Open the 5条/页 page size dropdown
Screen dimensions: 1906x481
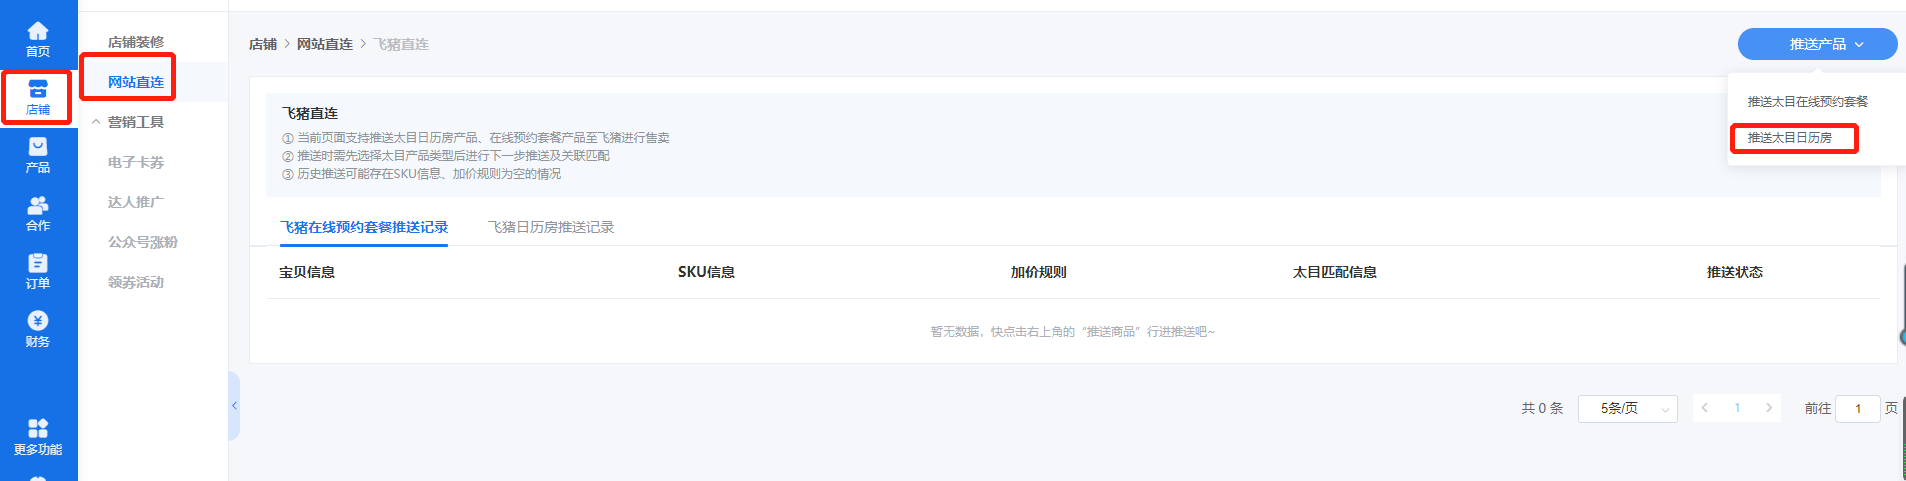(x=1628, y=408)
